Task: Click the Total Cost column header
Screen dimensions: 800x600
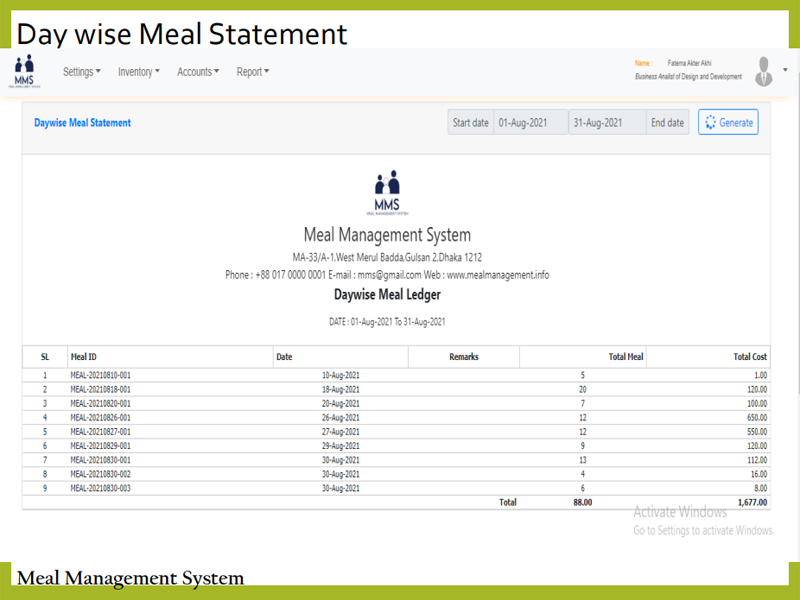Action: [x=750, y=357]
